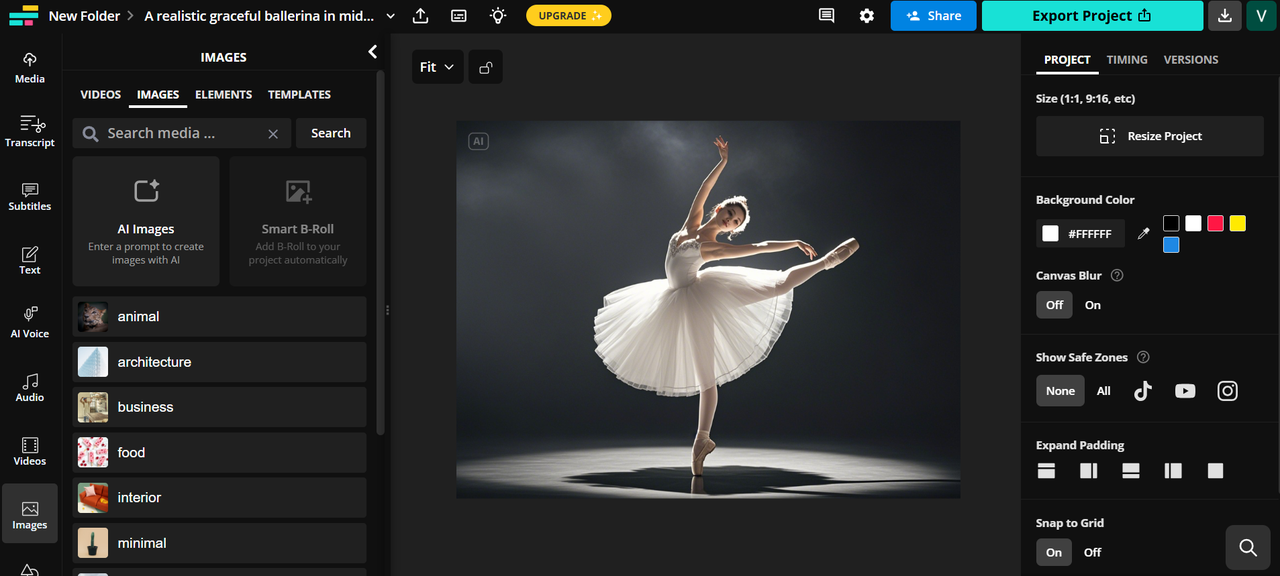The width and height of the screenshot is (1280, 576).
Task: Click the lightbulb tips icon
Action: point(497,16)
